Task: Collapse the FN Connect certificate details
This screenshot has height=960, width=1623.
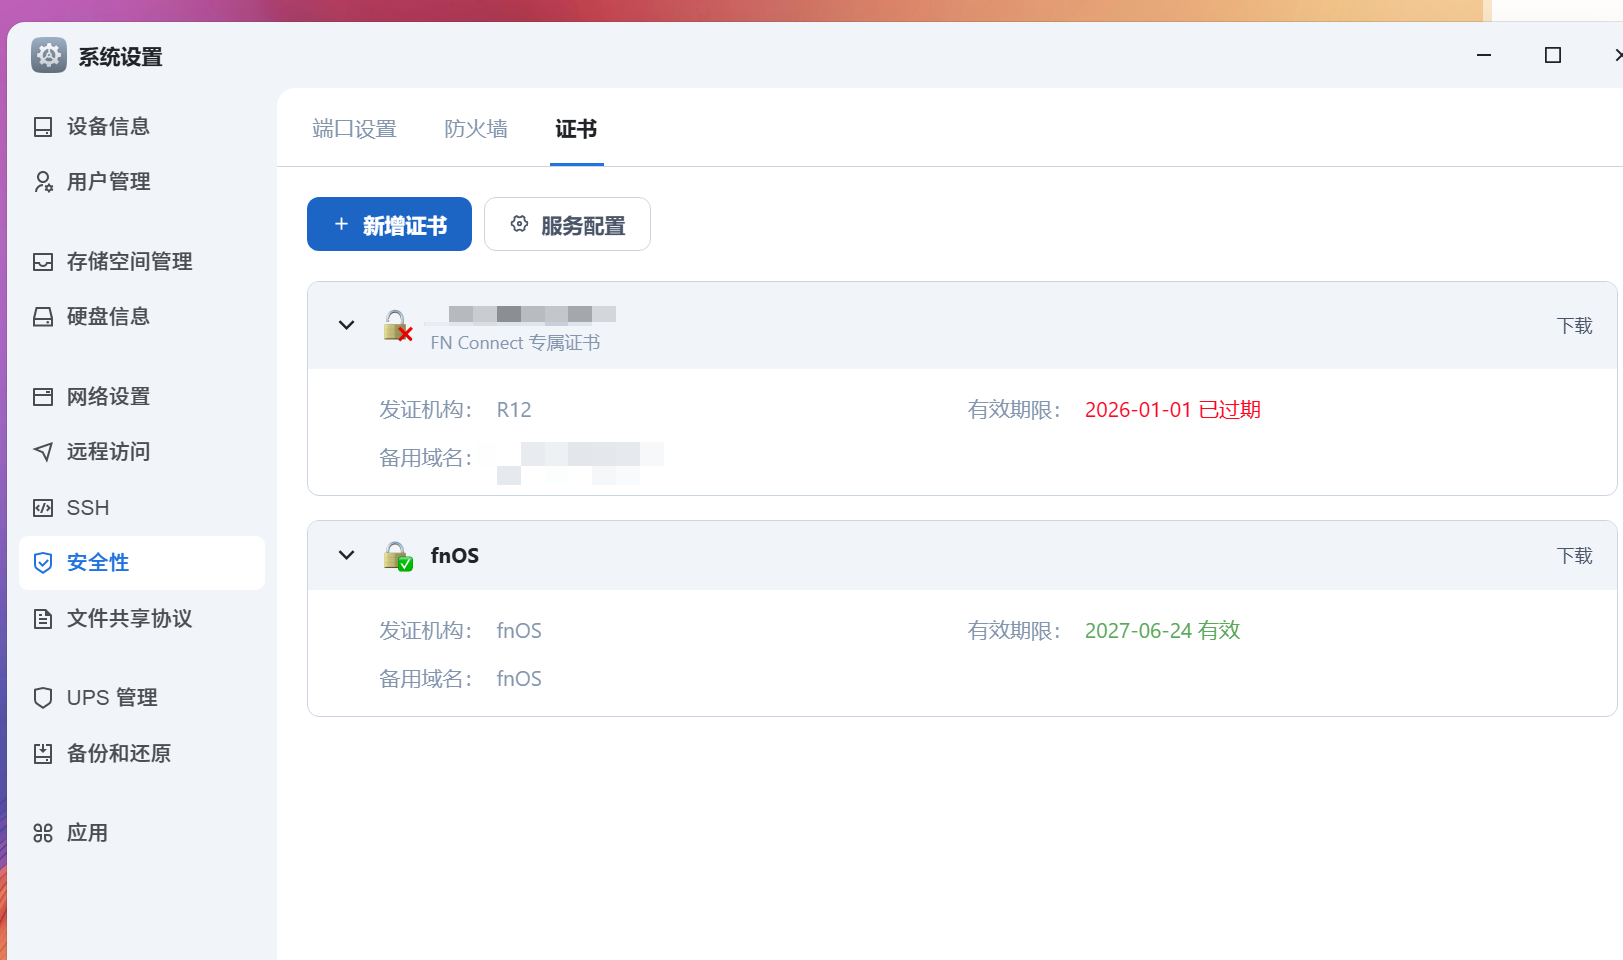Action: point(346,325)
